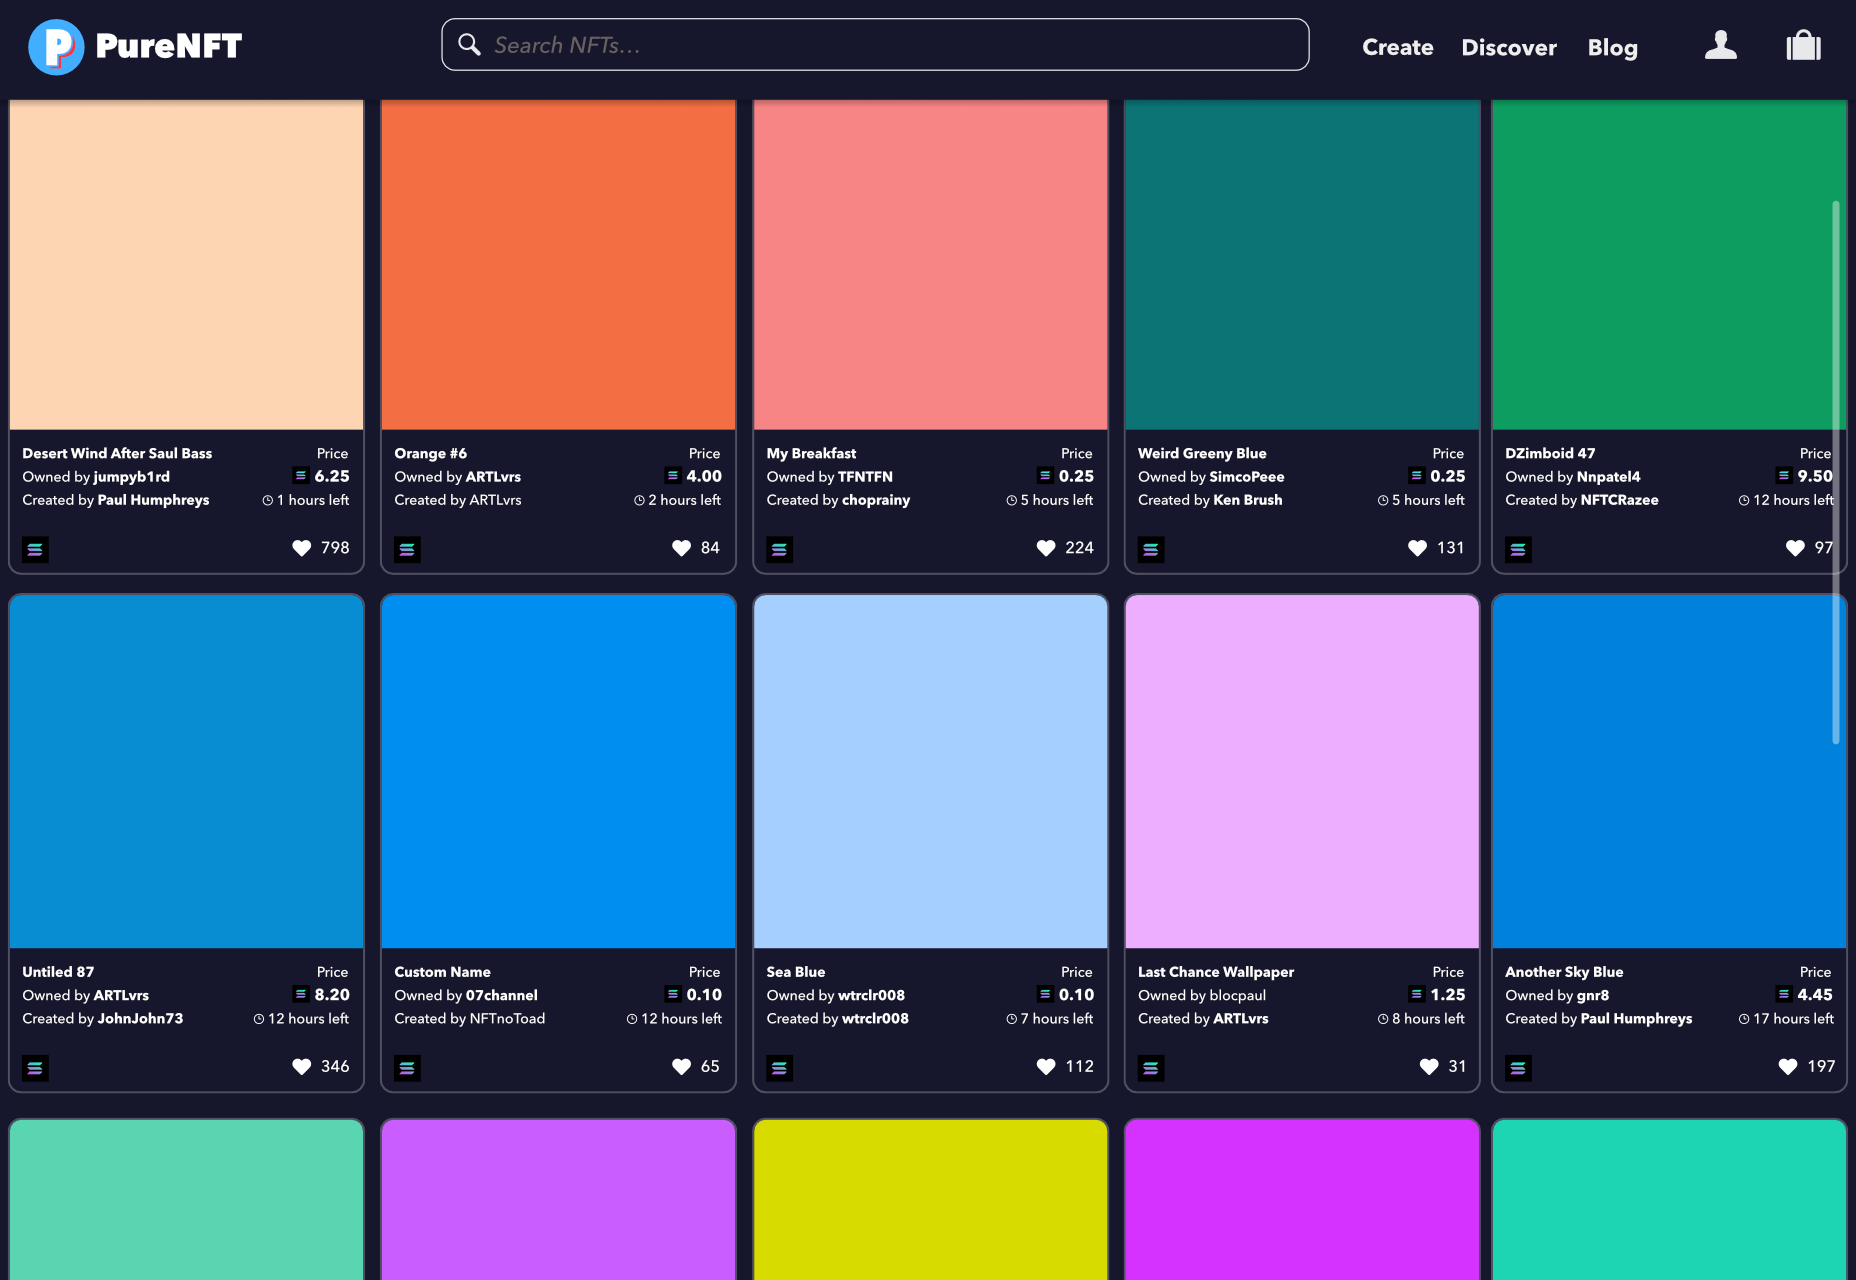This screenshot has width=1856, height=1280.
Task: Click the 6.25 price on Desert Wind
Action: click(x=332, y=477)
